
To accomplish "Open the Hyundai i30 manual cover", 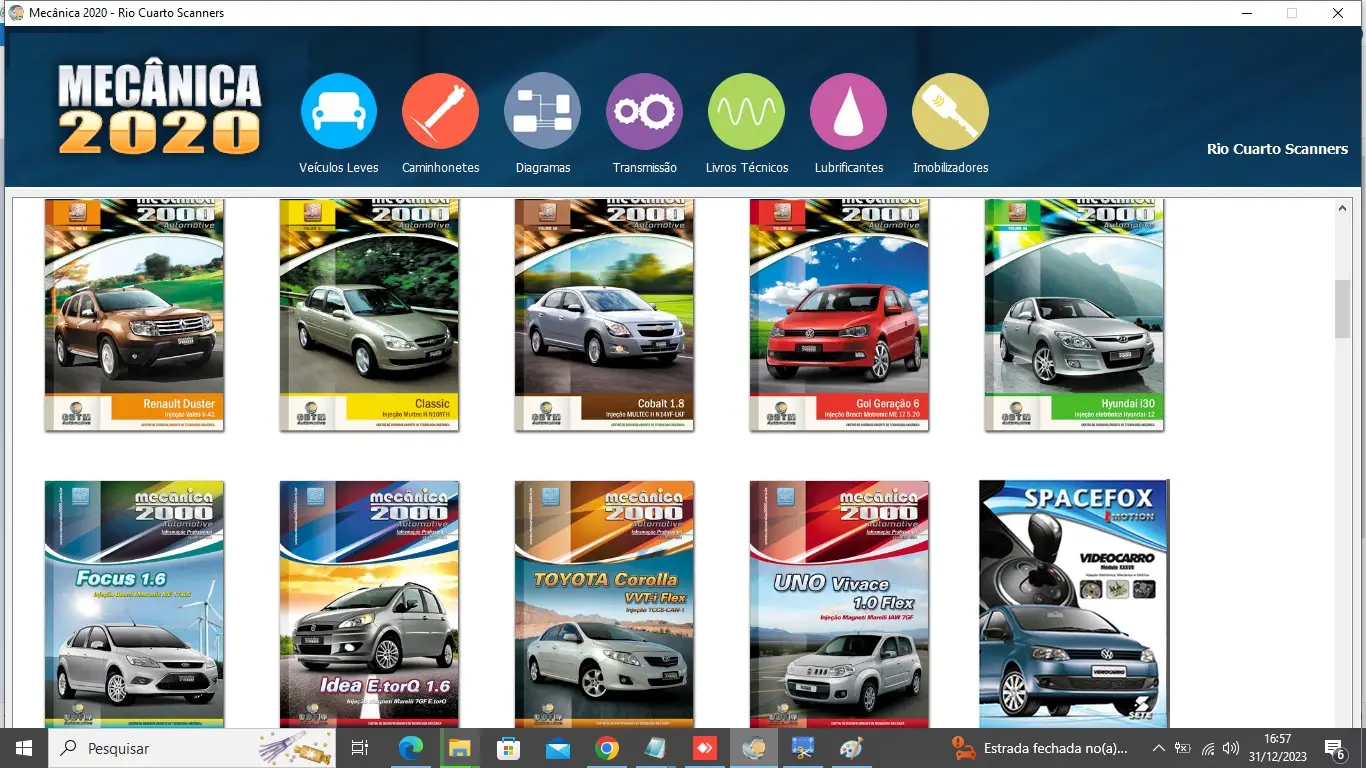I will [x=1074, y=315].
